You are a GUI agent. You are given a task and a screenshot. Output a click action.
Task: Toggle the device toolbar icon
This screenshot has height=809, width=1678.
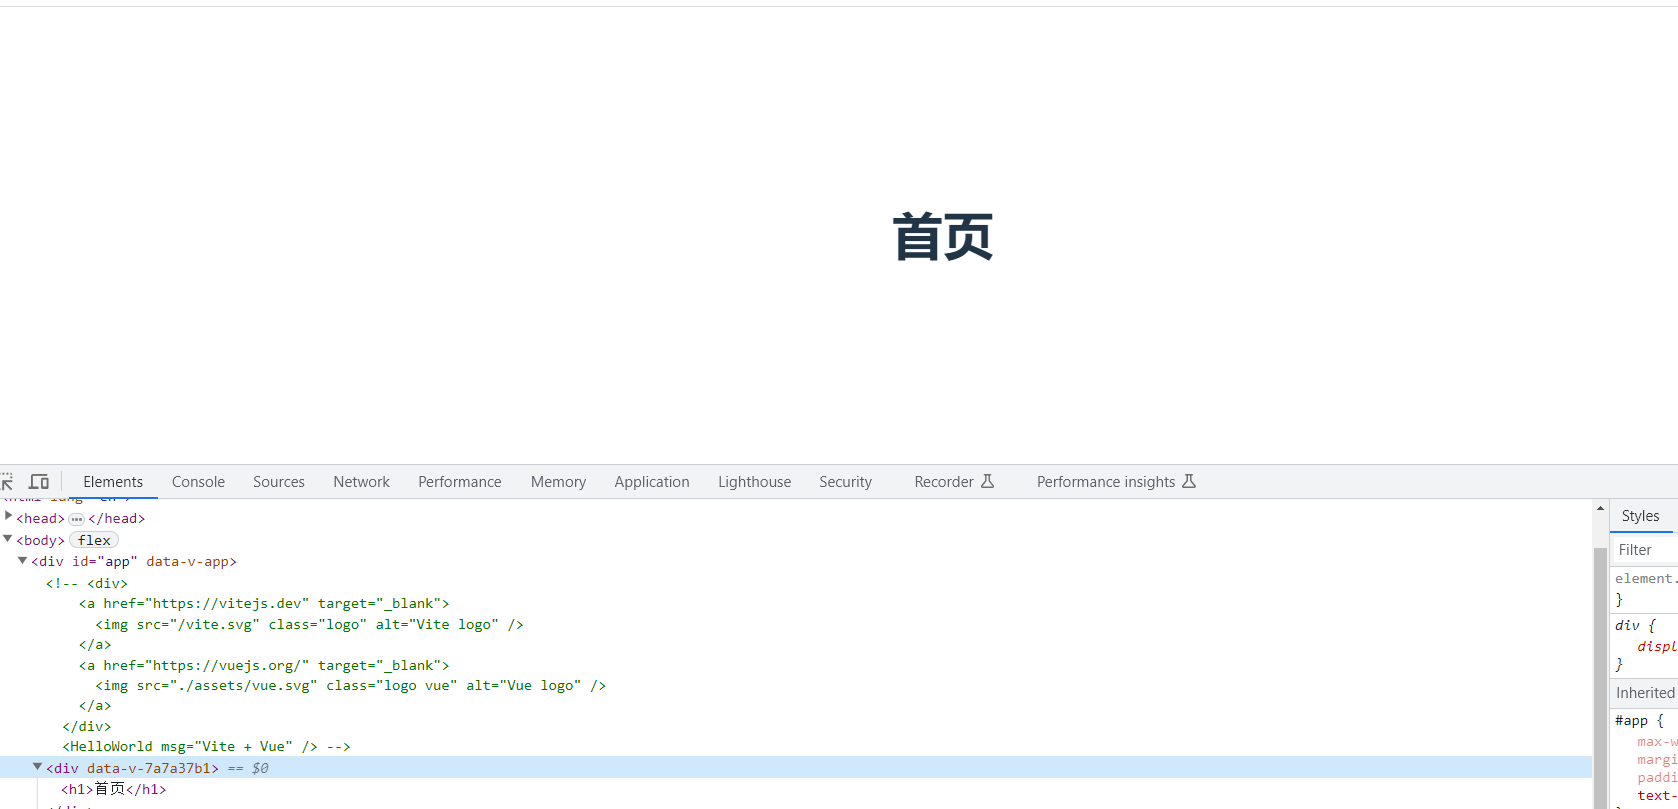coord(39,482)
